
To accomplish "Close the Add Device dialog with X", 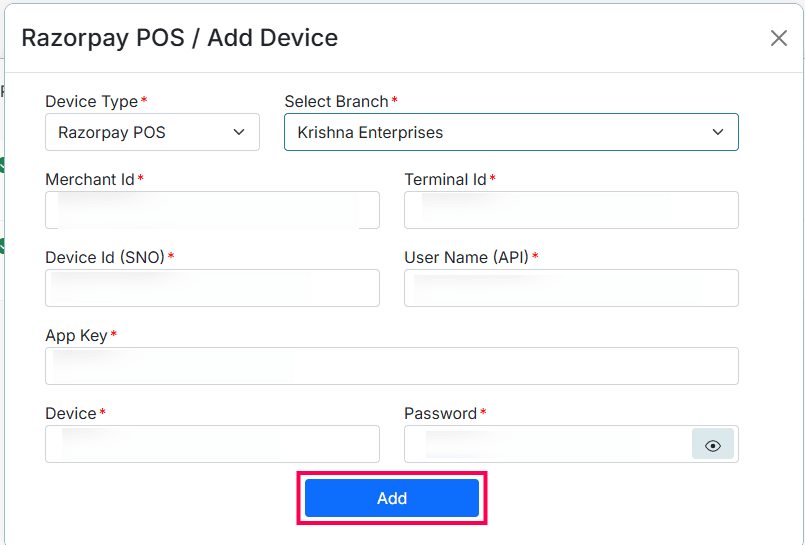I will (778, 38).
